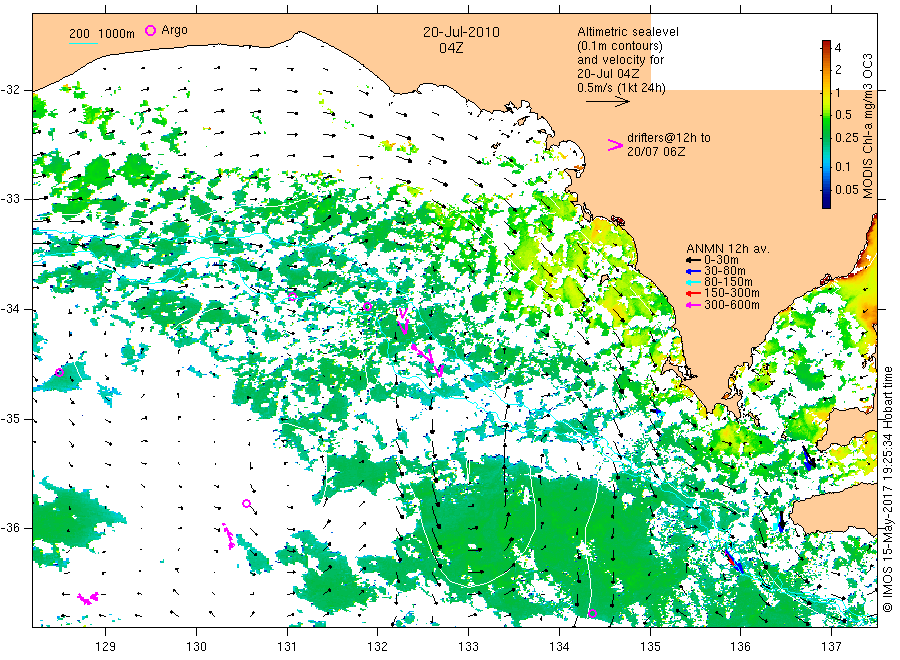Click the -32 latitude axis label

(x=10, y=90)
